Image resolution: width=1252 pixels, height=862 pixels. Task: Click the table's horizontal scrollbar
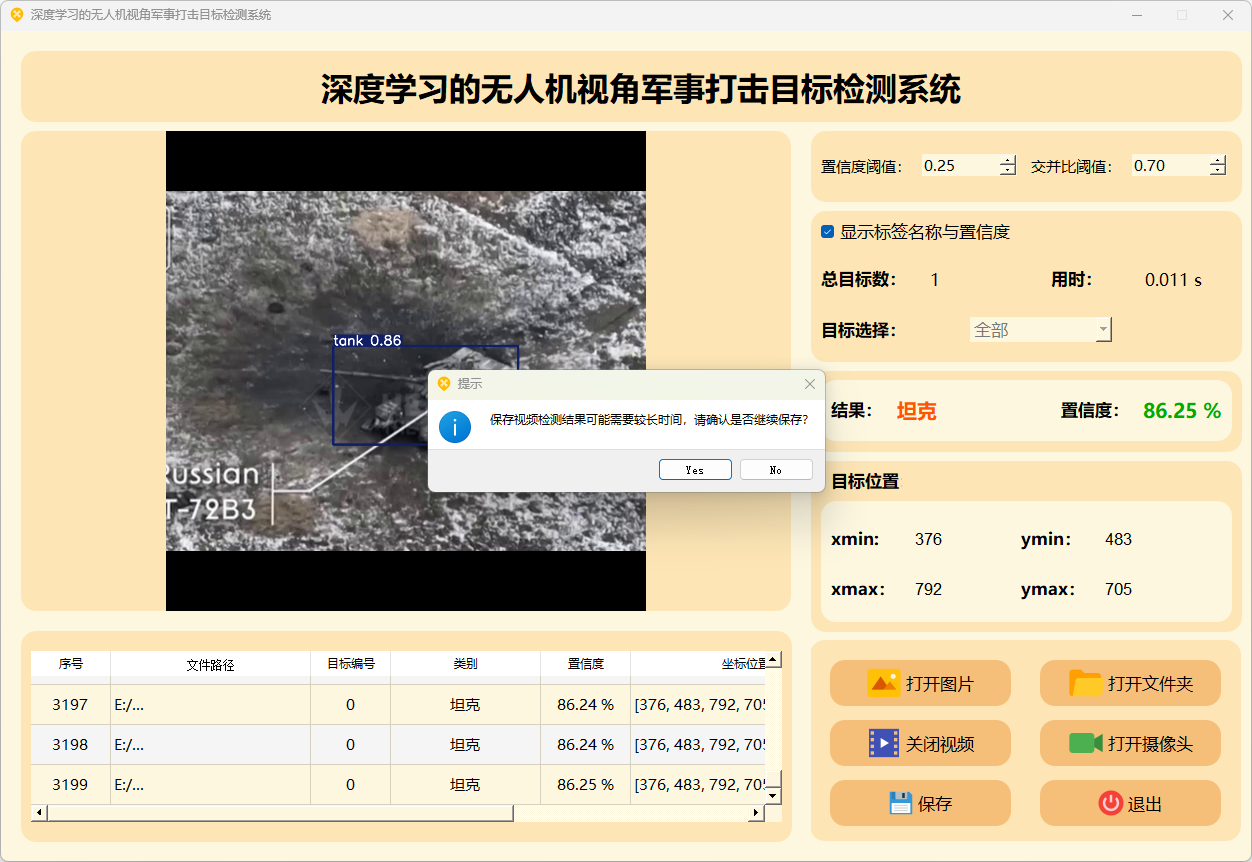pyautogui.click(x=280, y=813)
